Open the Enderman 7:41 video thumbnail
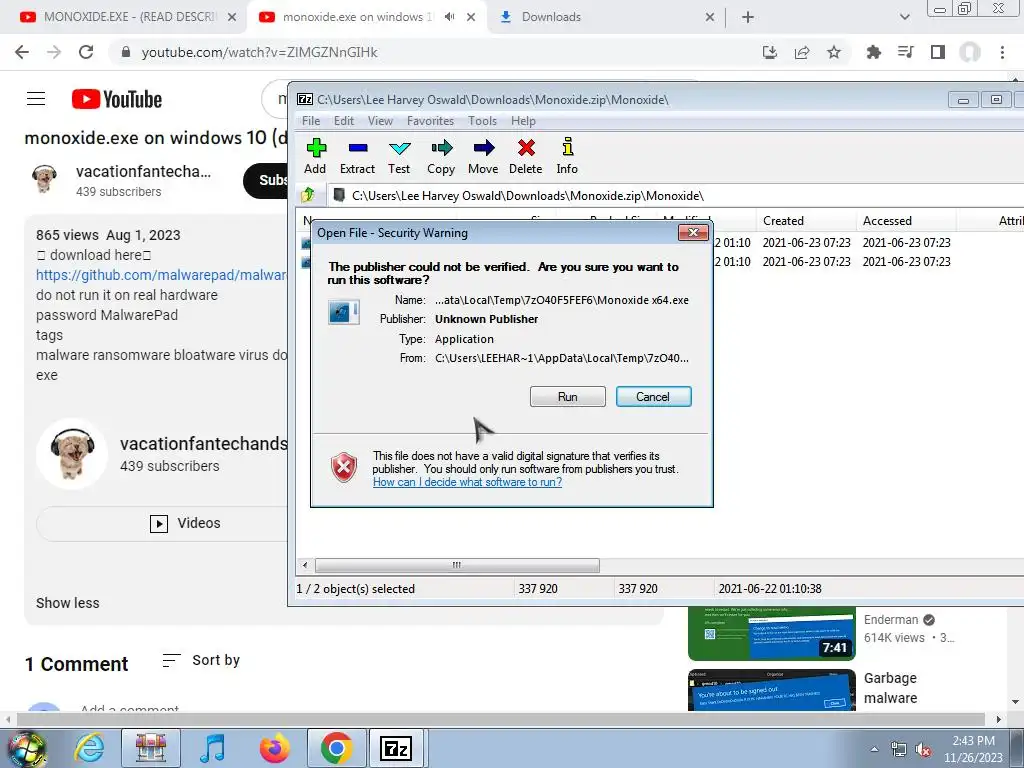This screenshot has height=768, width=1024. 772,633
